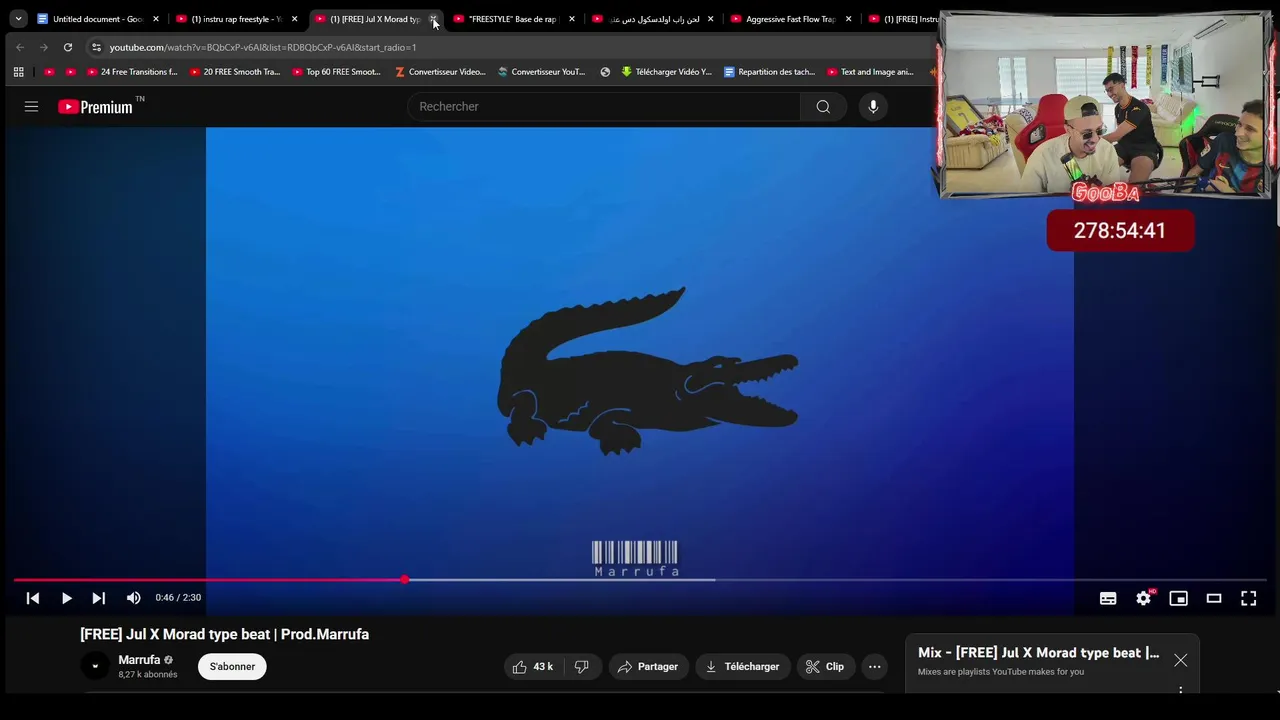Go back in browser history
Viewport: 1280px width, 720px height.
pos(20,47)
